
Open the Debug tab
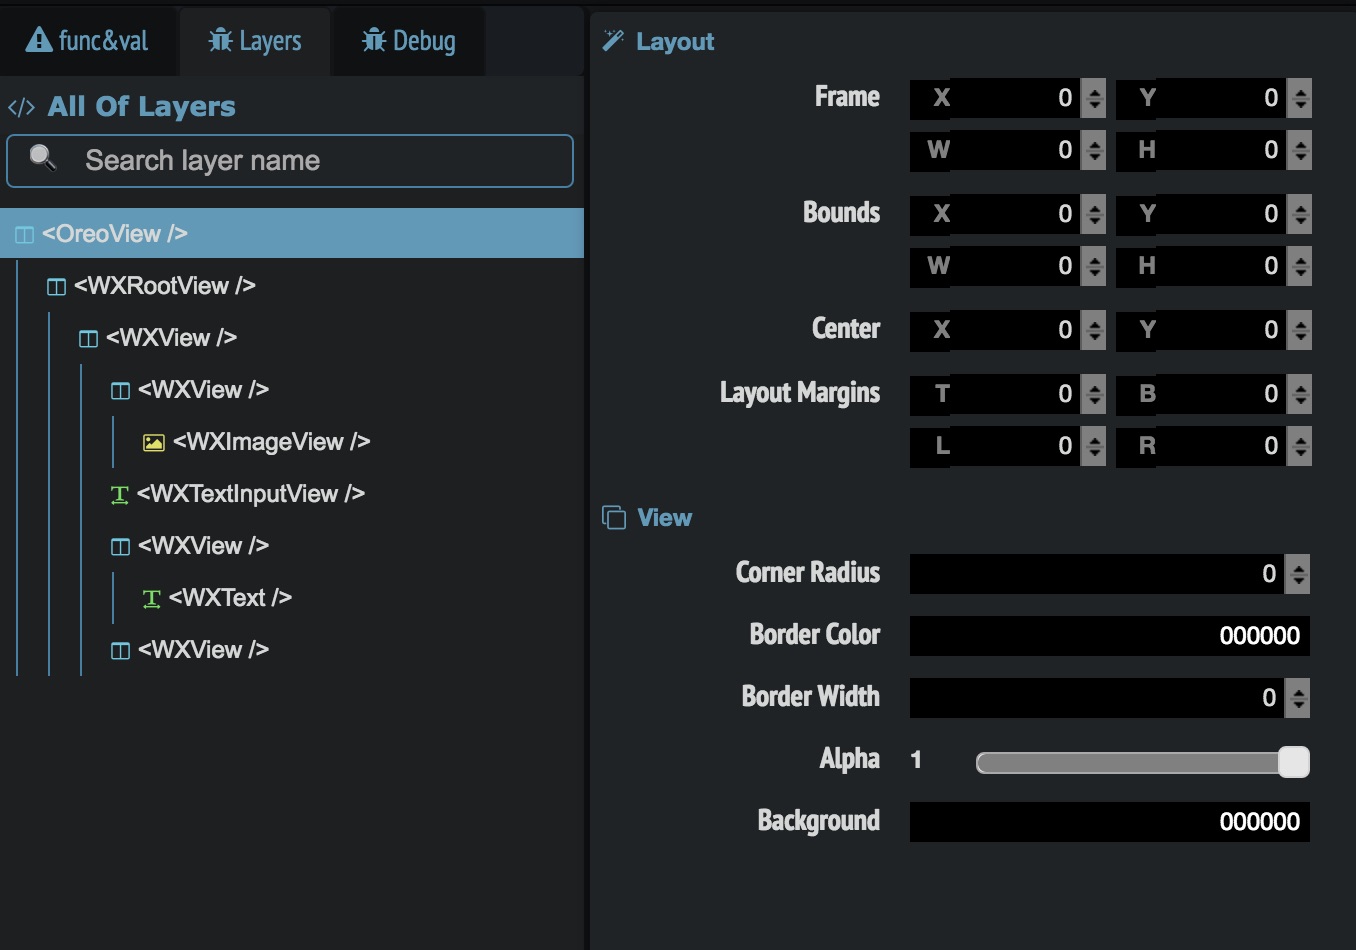(409, 41)
